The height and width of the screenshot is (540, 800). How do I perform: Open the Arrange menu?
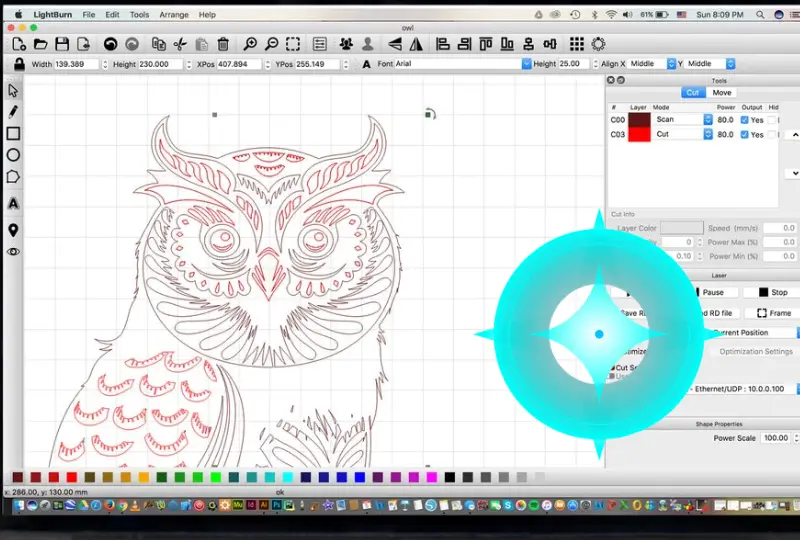pos(174,15)
